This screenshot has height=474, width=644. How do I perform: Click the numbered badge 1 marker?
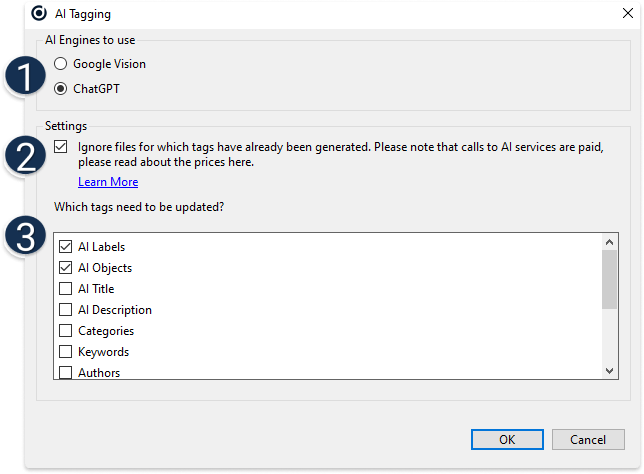pos(25,76)
